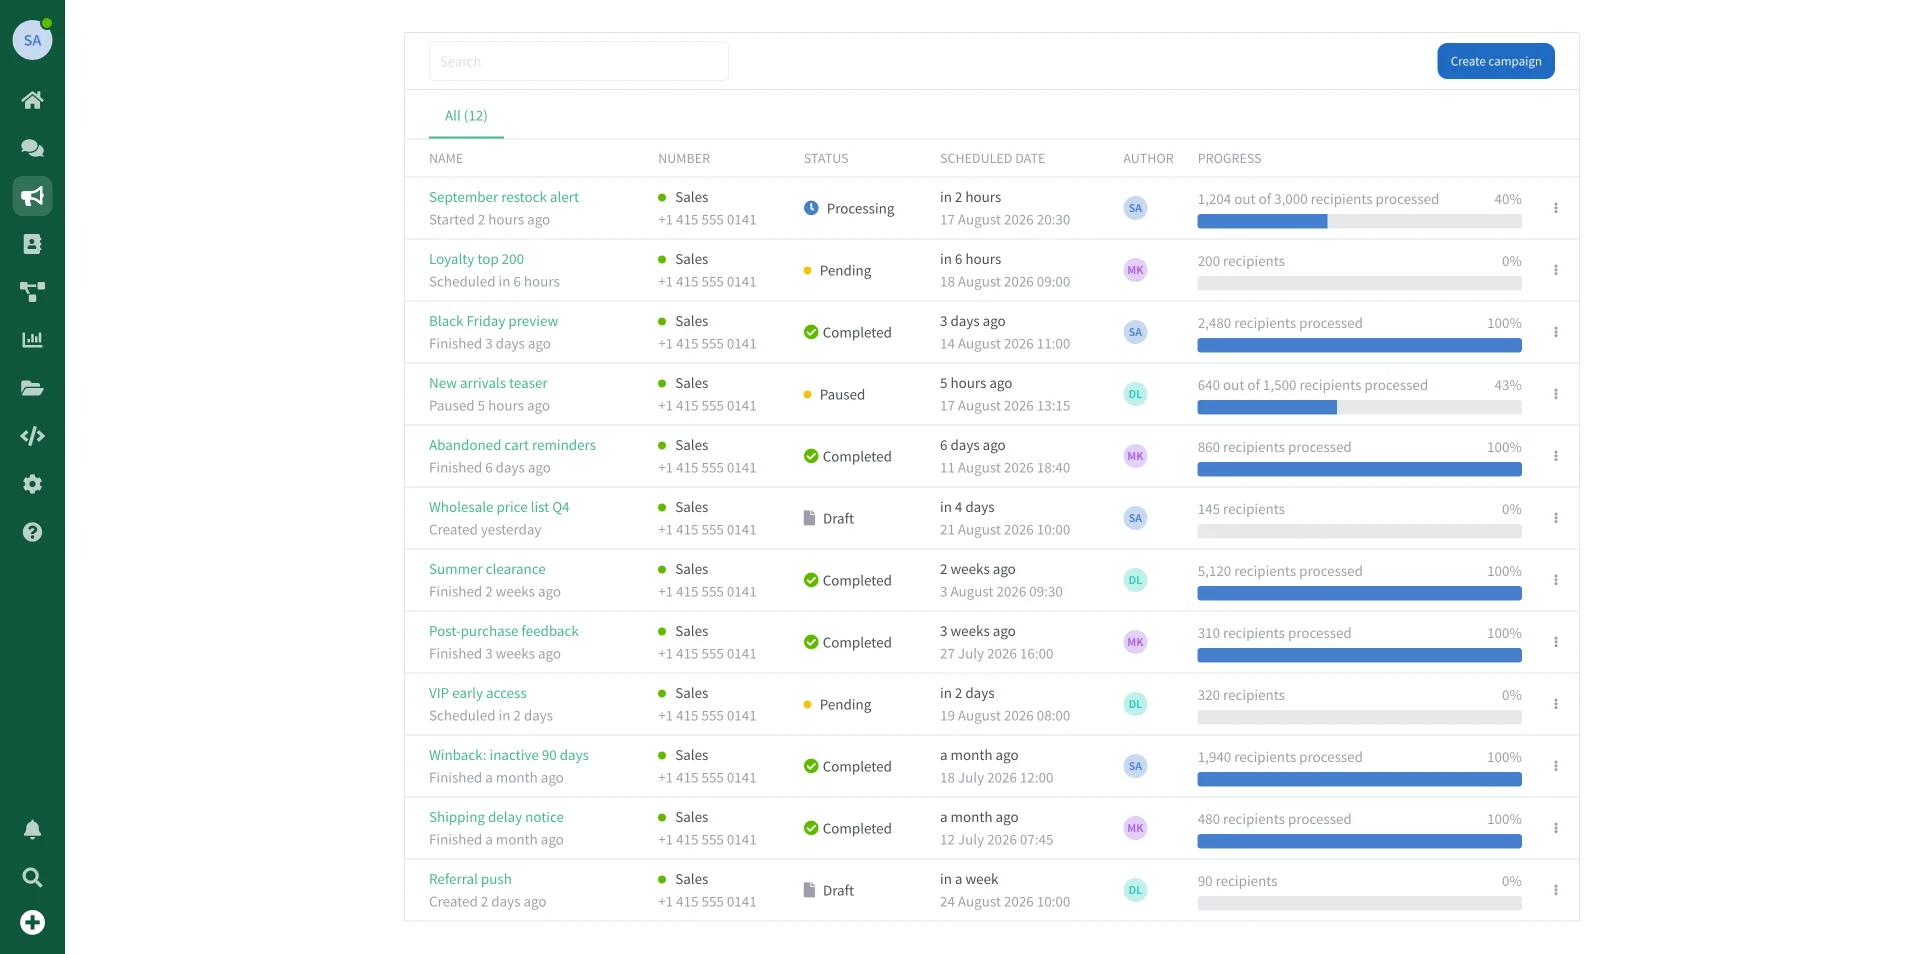
Task: Open the automation flow icon
Action: point(32,292)
